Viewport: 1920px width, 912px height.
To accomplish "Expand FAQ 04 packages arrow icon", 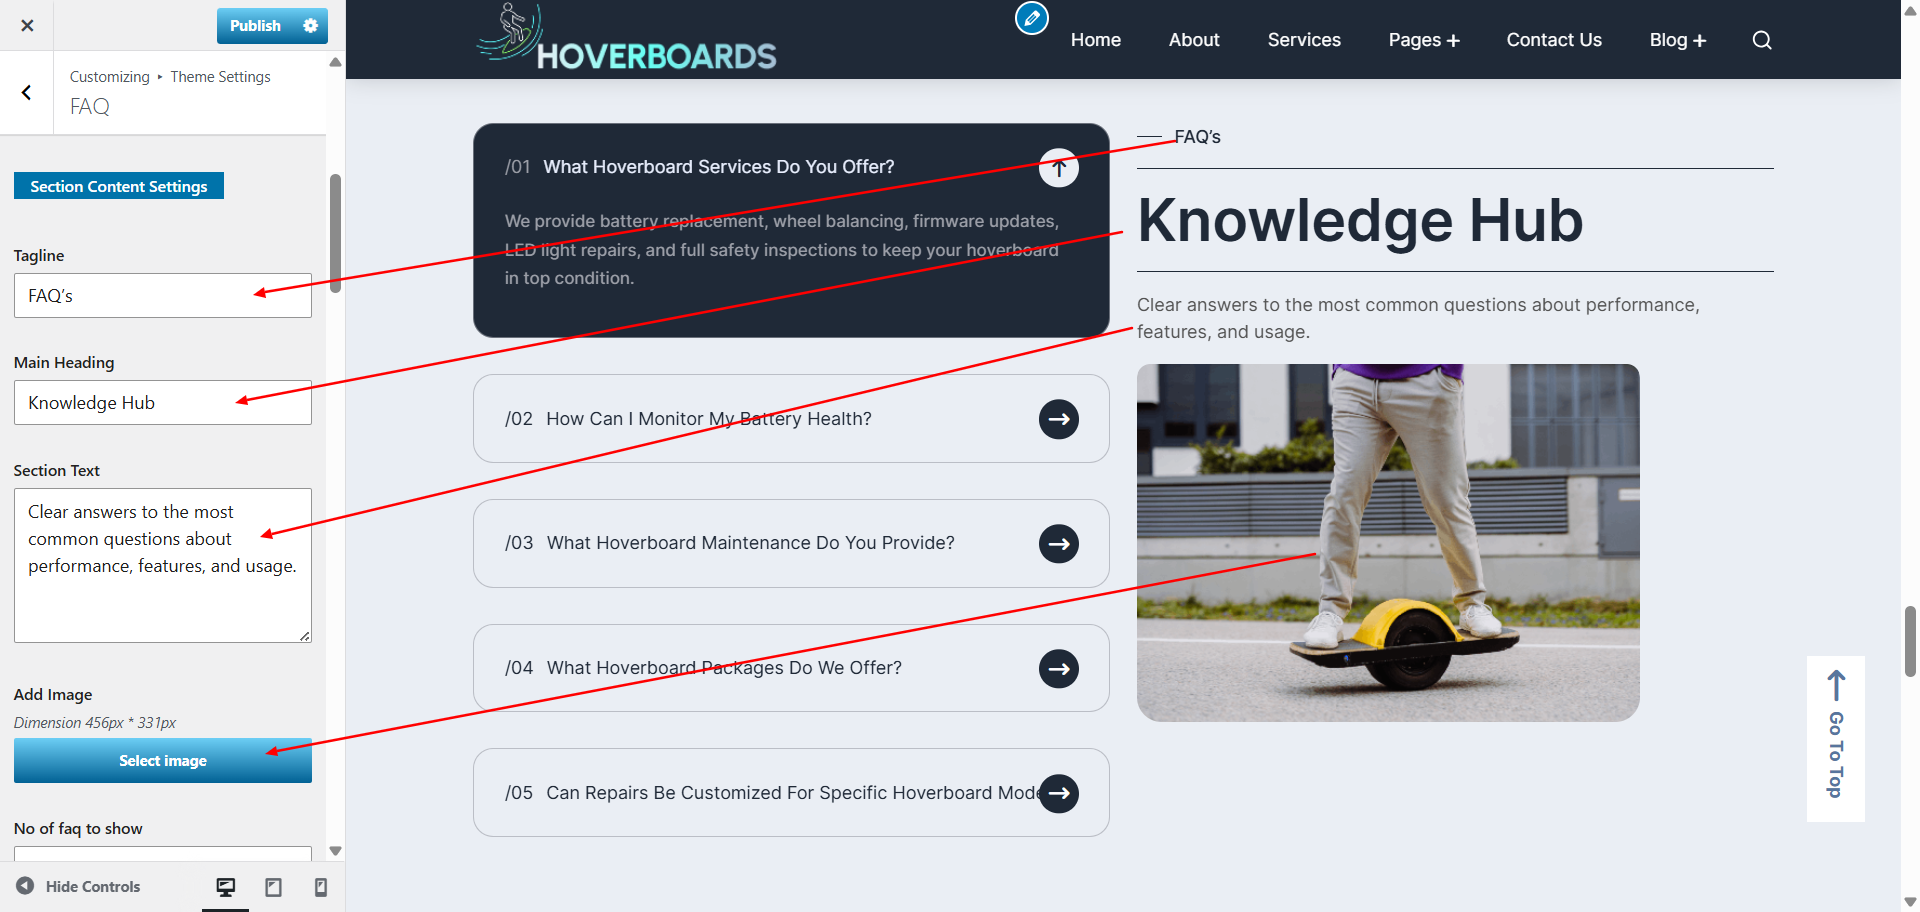I will coord(1058,669).
